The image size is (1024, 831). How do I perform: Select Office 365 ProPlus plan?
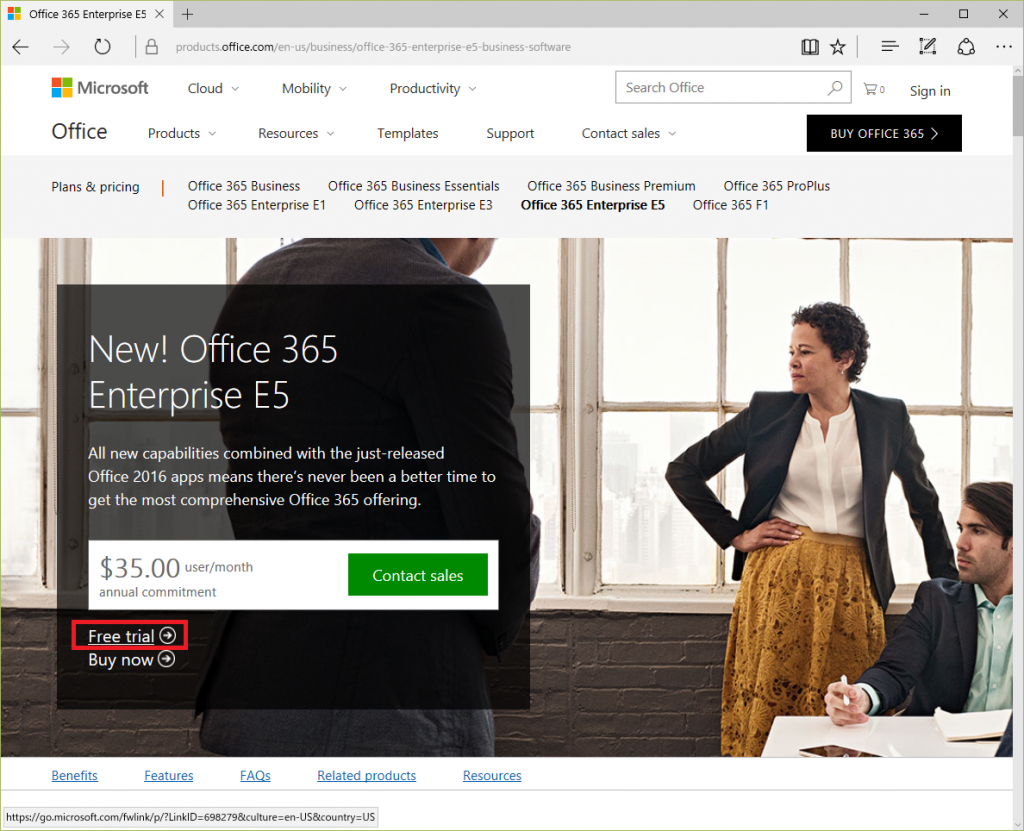[x=776, y=186]
